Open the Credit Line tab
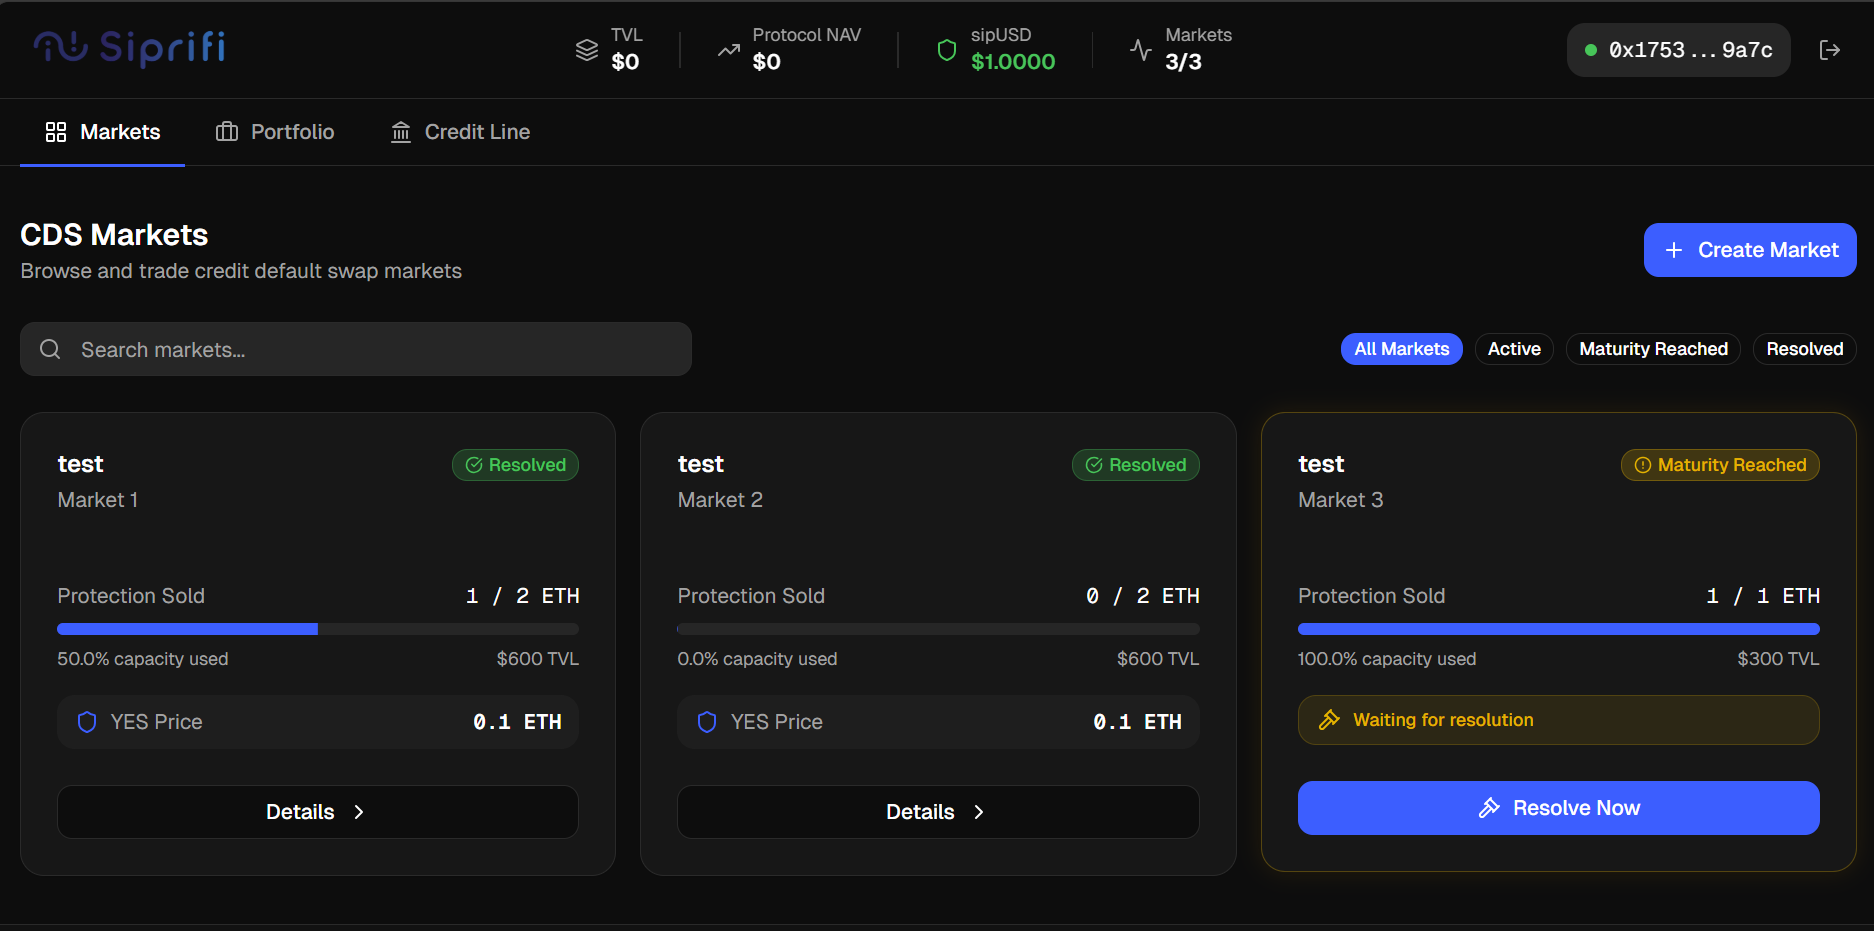The height and width of the screenshot is (931, 1874). (460, 132)
